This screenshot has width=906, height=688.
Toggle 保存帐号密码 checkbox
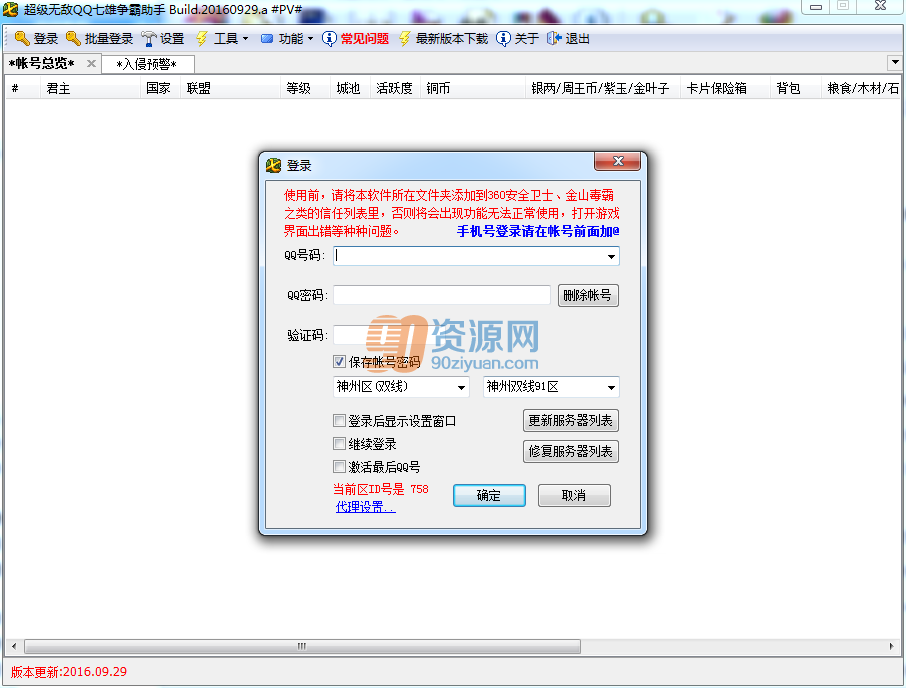[x=340, y=362]
